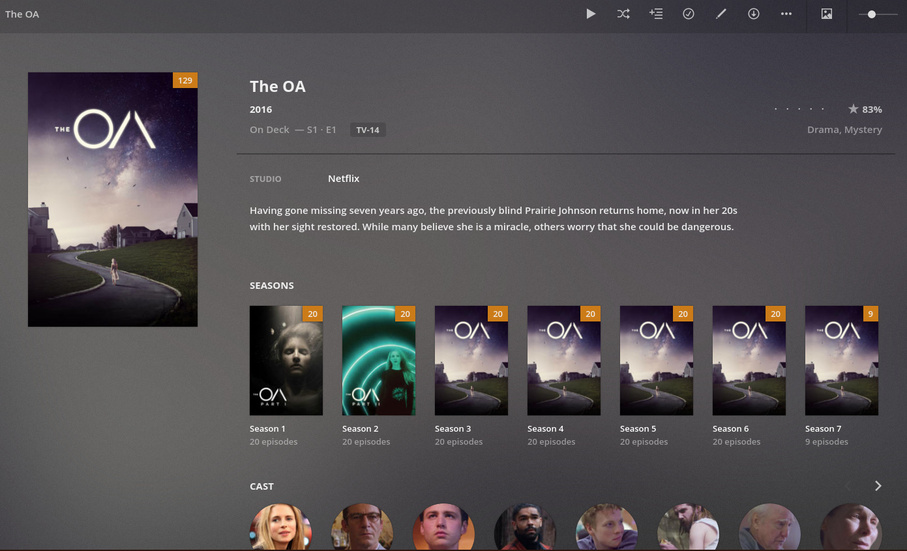907x551 pixels.
Task: Adjust the poster size slider
Action: pos(877,14)
